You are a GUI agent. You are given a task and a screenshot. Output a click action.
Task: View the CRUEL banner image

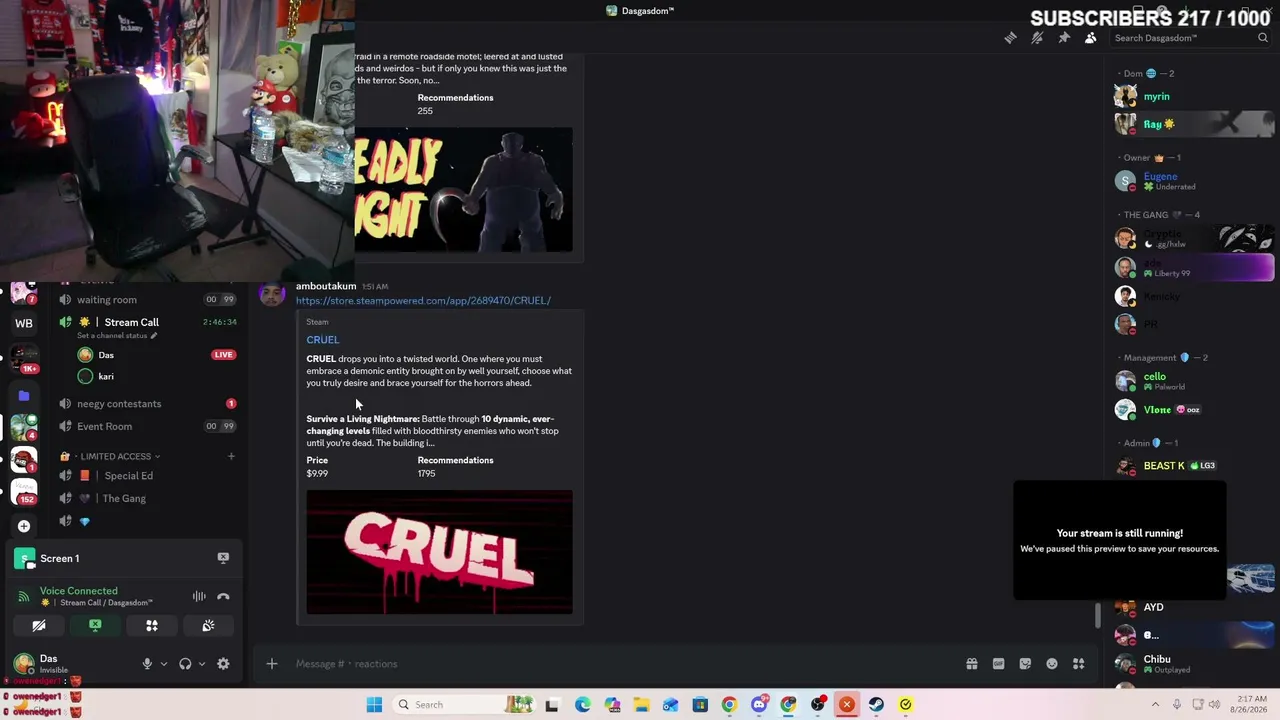coord(440,552)
